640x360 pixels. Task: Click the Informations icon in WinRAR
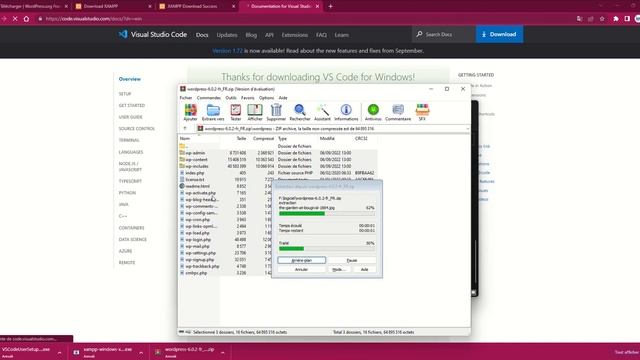346,109
